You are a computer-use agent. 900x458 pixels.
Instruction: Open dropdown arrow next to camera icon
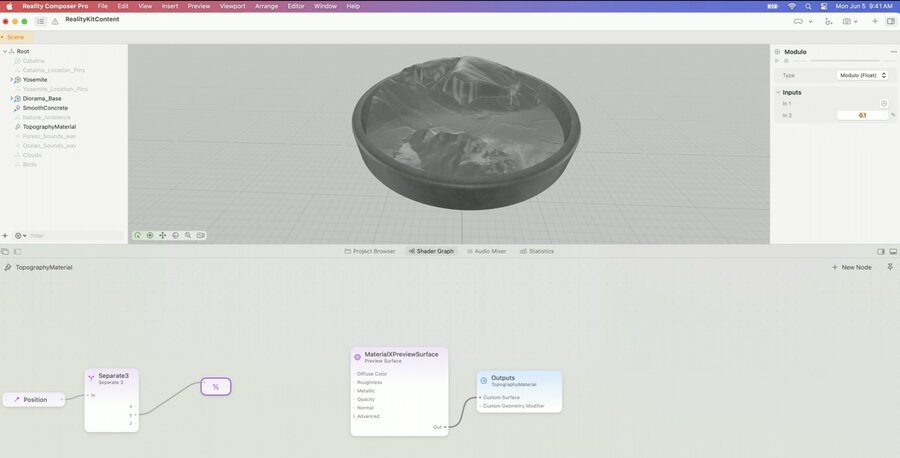pos(856,22)
